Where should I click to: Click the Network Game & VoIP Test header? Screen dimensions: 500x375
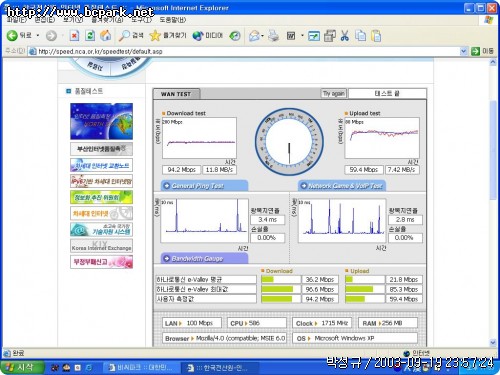pyautogui.click(x=342, y=186)
